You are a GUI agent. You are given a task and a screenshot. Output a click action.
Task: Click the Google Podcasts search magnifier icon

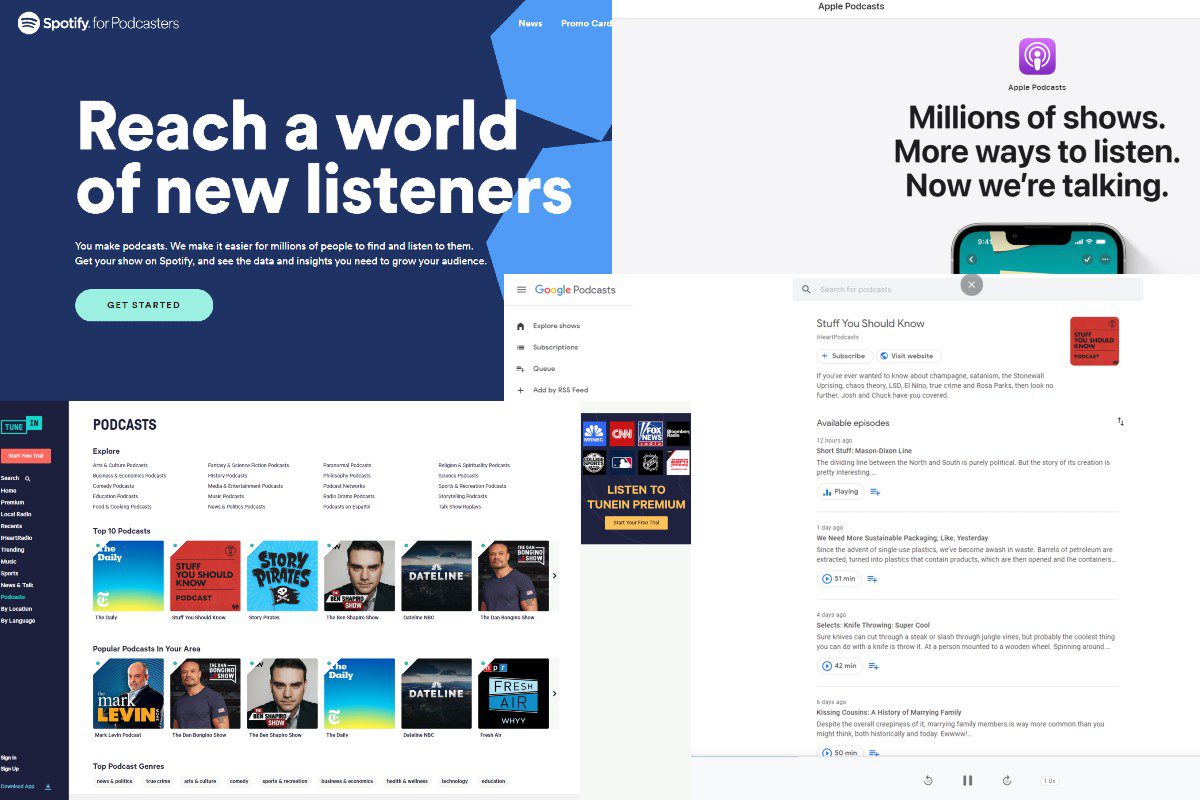point(806,289)
